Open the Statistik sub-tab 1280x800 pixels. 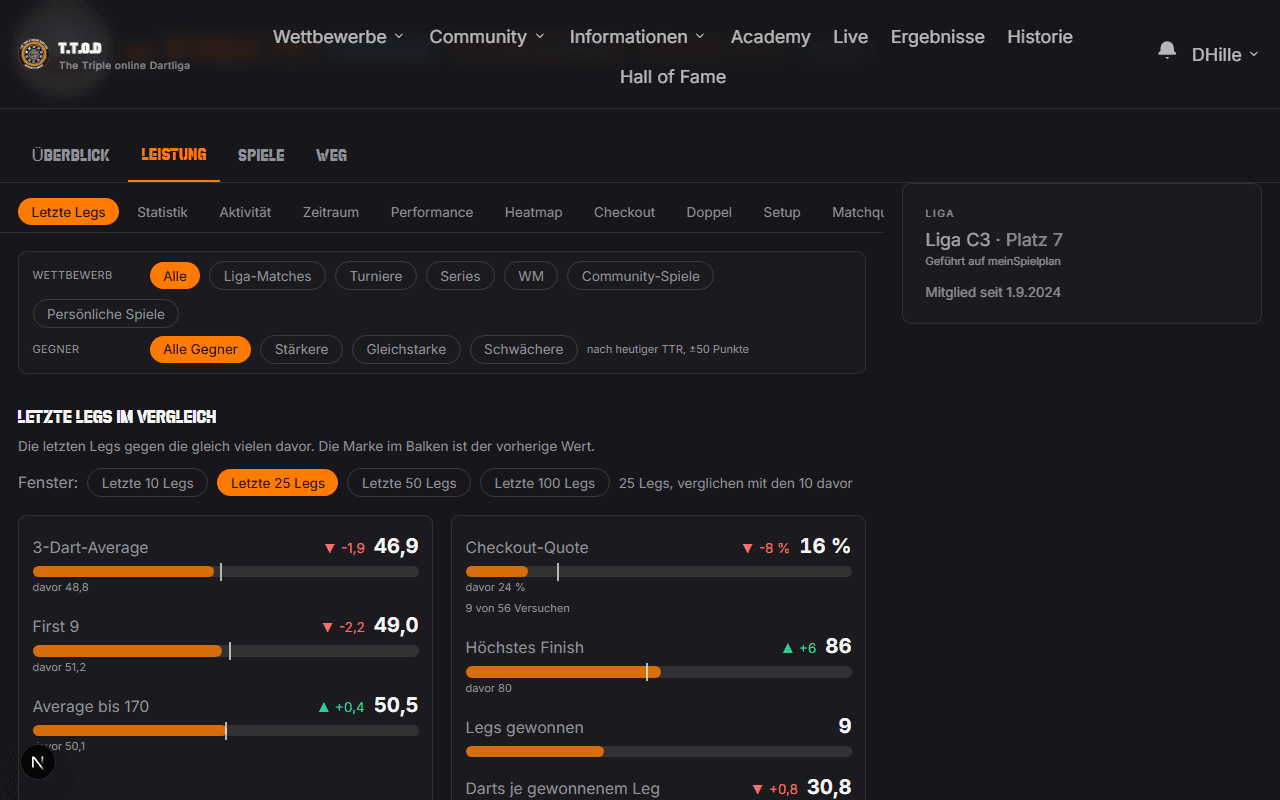(x=162, y=212)
